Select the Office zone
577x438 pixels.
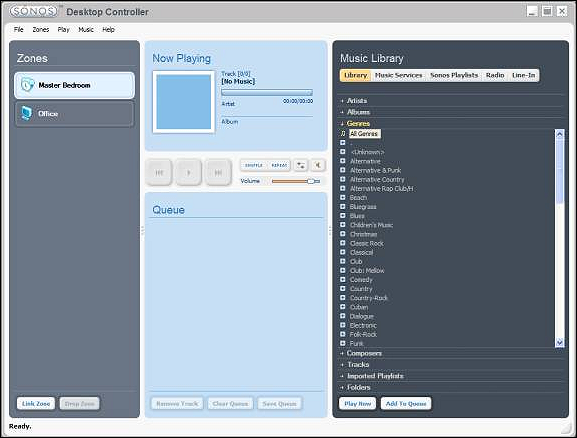click(x=74, y=114)
